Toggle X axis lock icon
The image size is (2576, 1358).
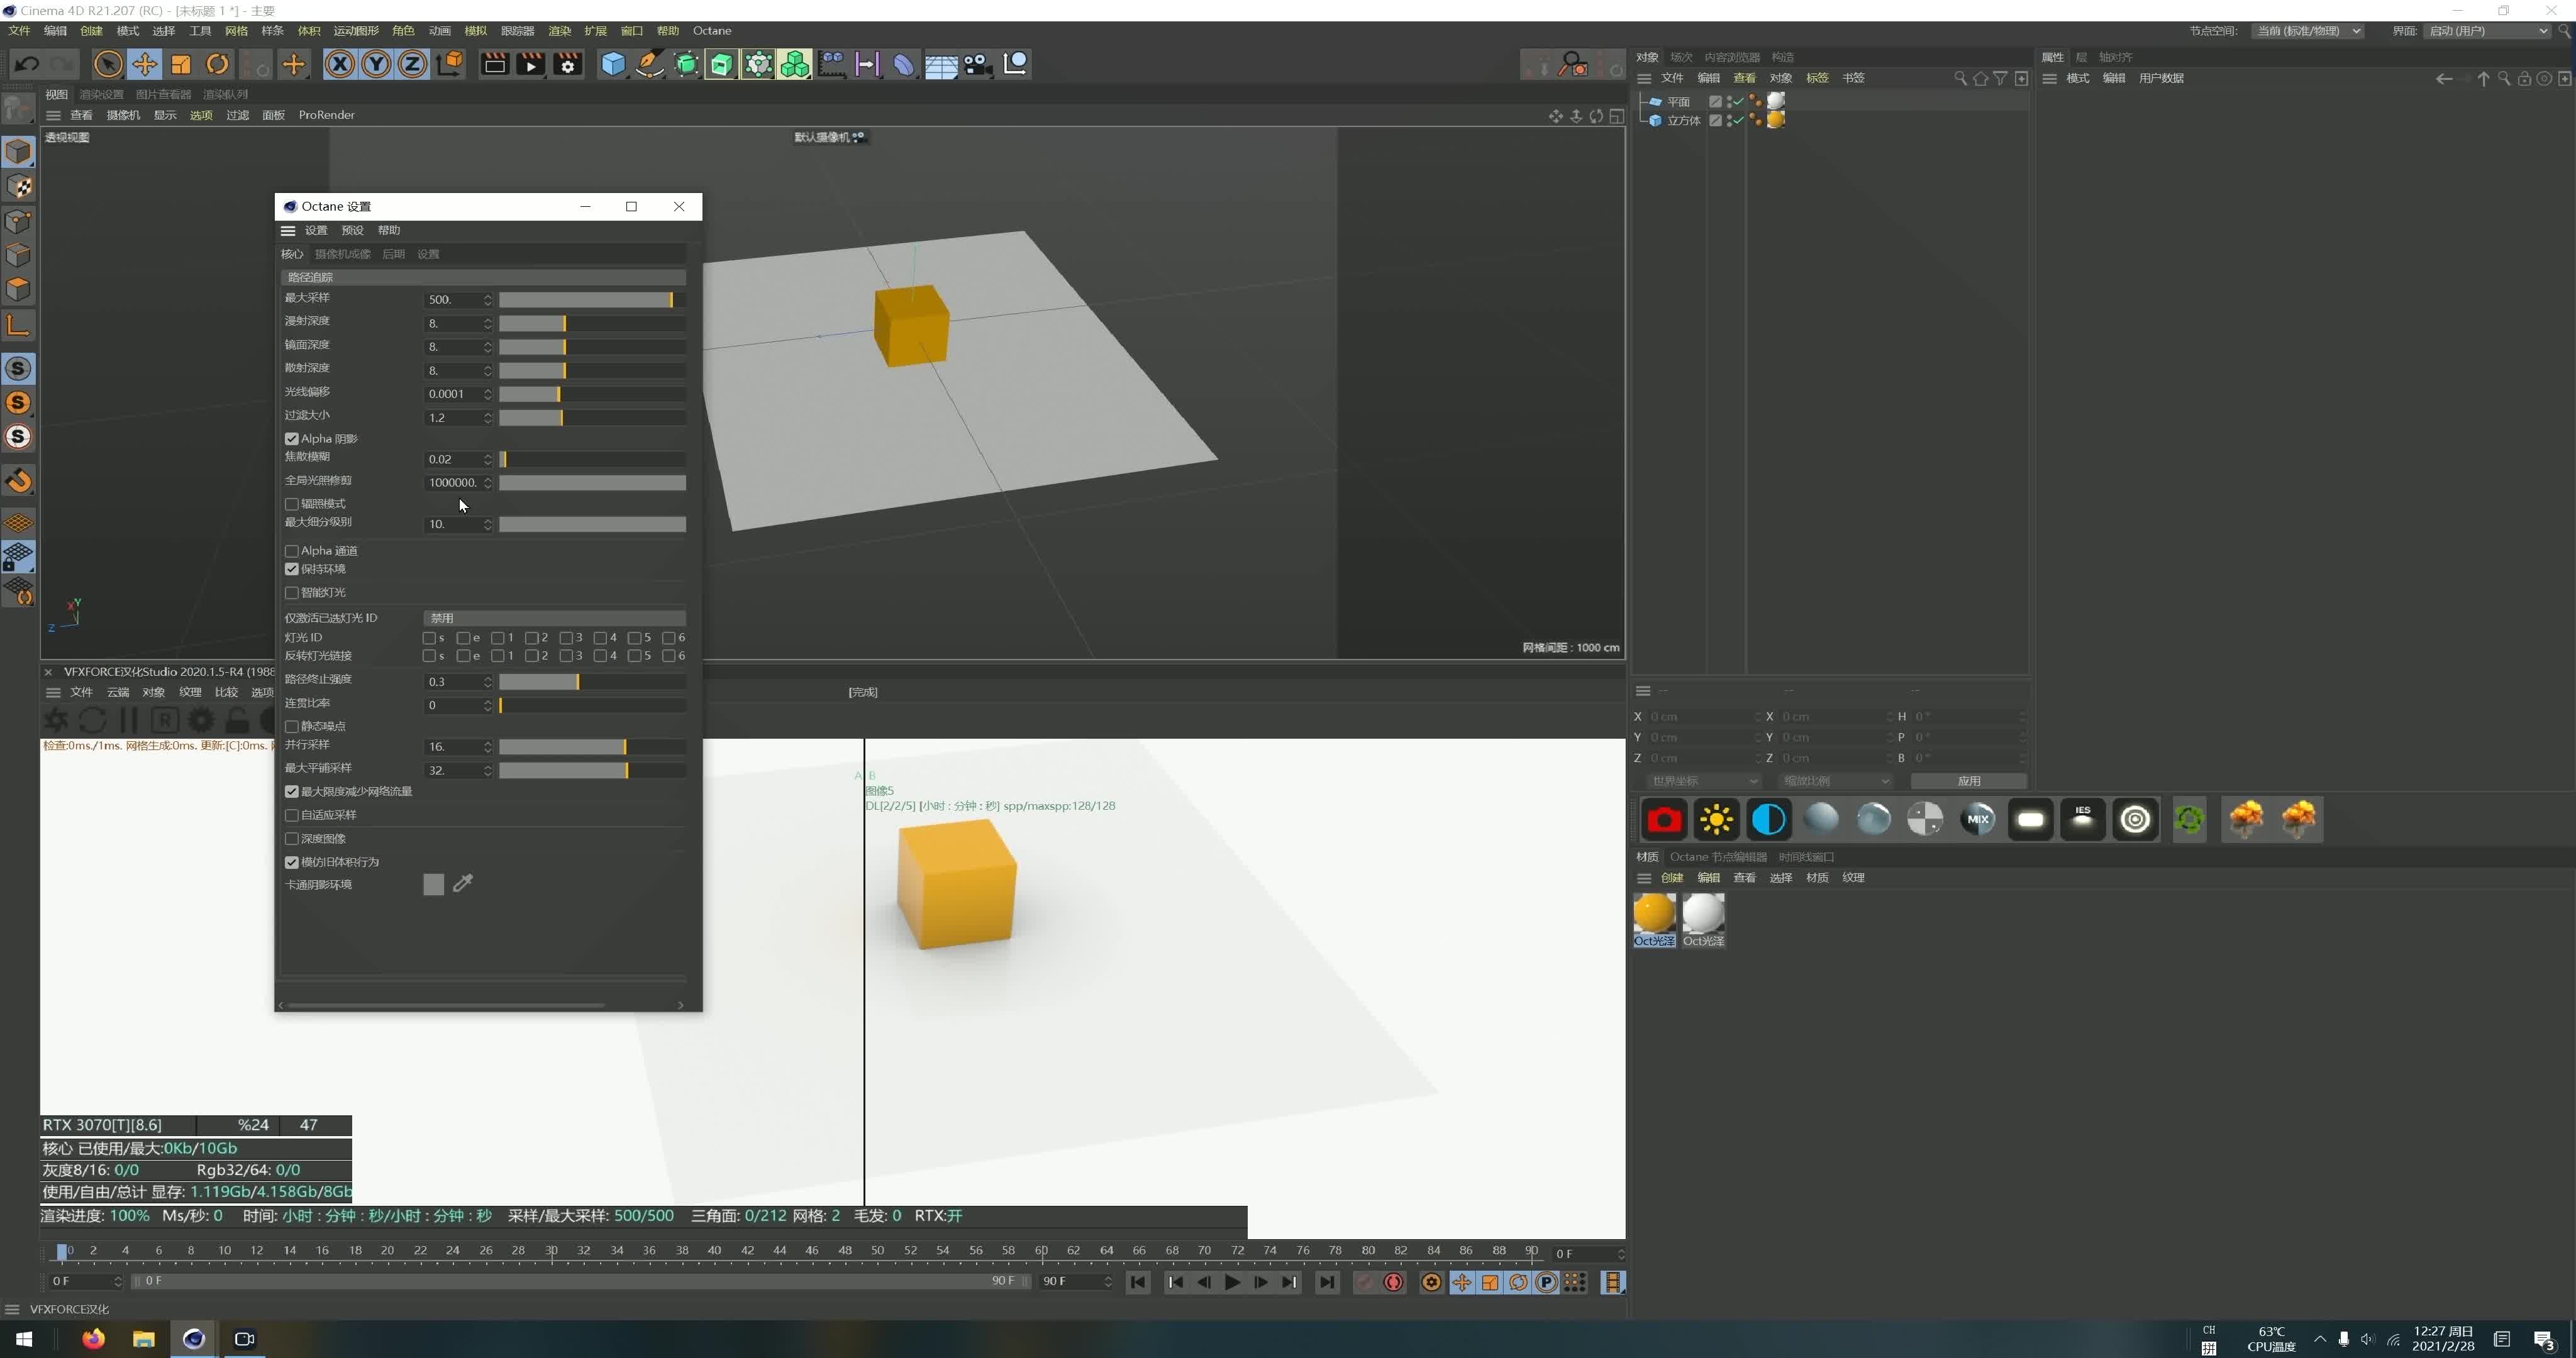click(x=340, y=65)
